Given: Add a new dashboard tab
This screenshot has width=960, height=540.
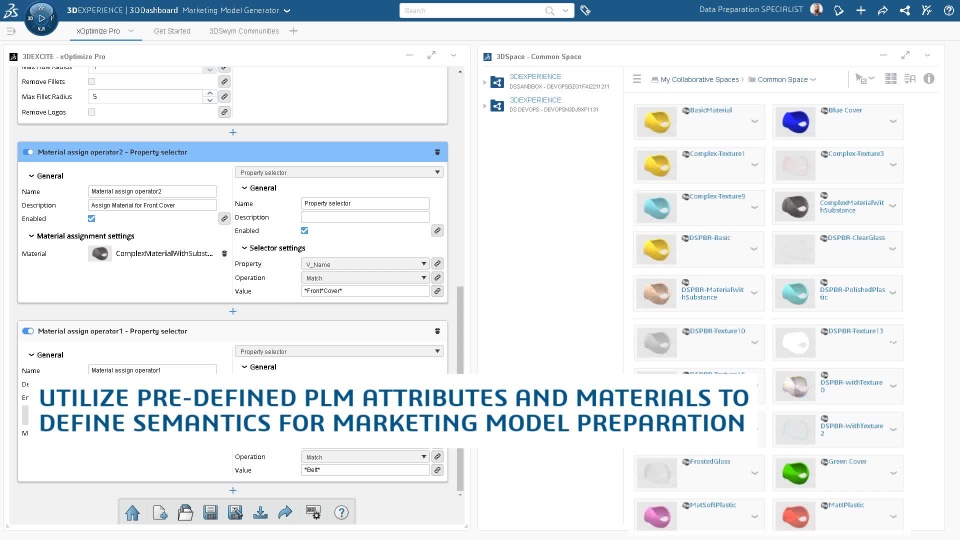Looking at the screenshot, I should pos(293,31).
